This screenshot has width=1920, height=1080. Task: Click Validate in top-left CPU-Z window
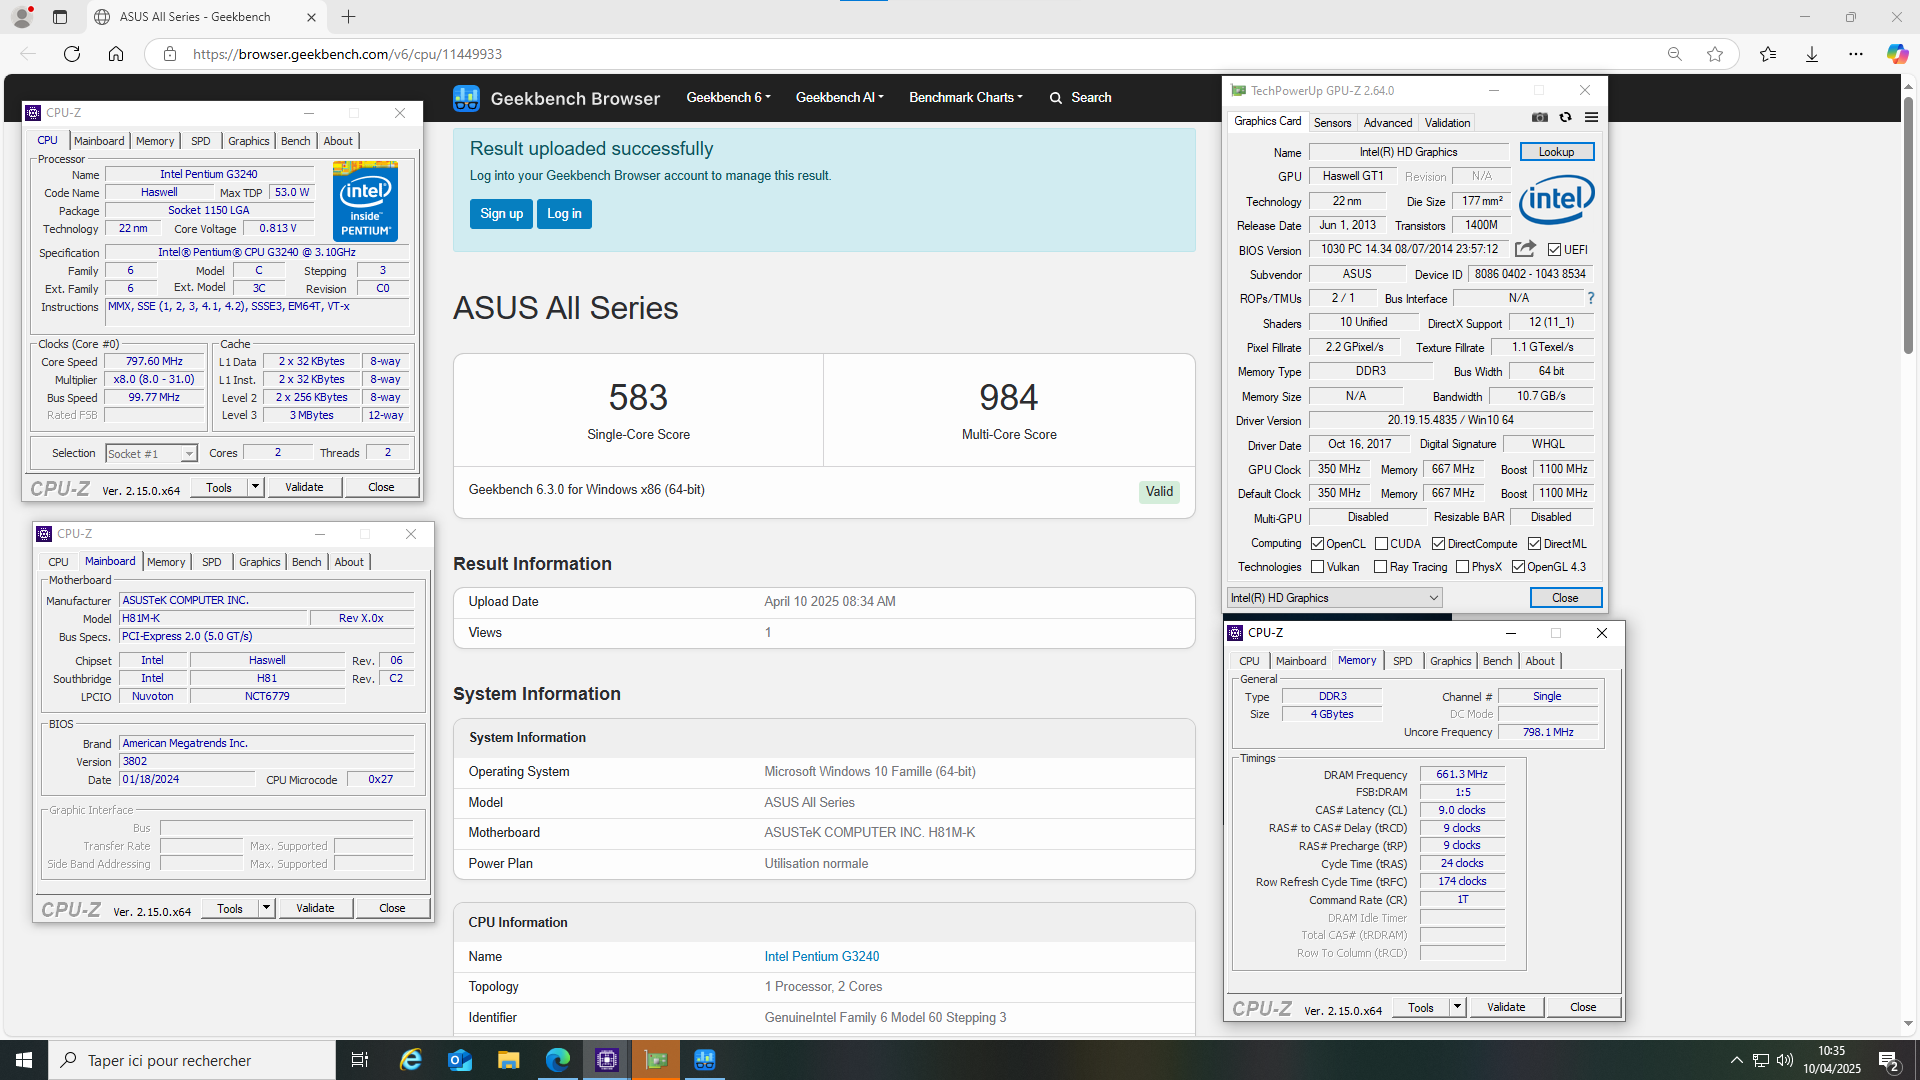coord(304,488)
